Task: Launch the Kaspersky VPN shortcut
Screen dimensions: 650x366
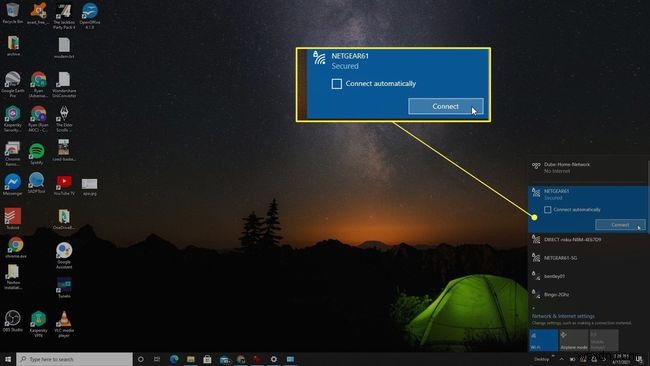Action: click(38, 324)
